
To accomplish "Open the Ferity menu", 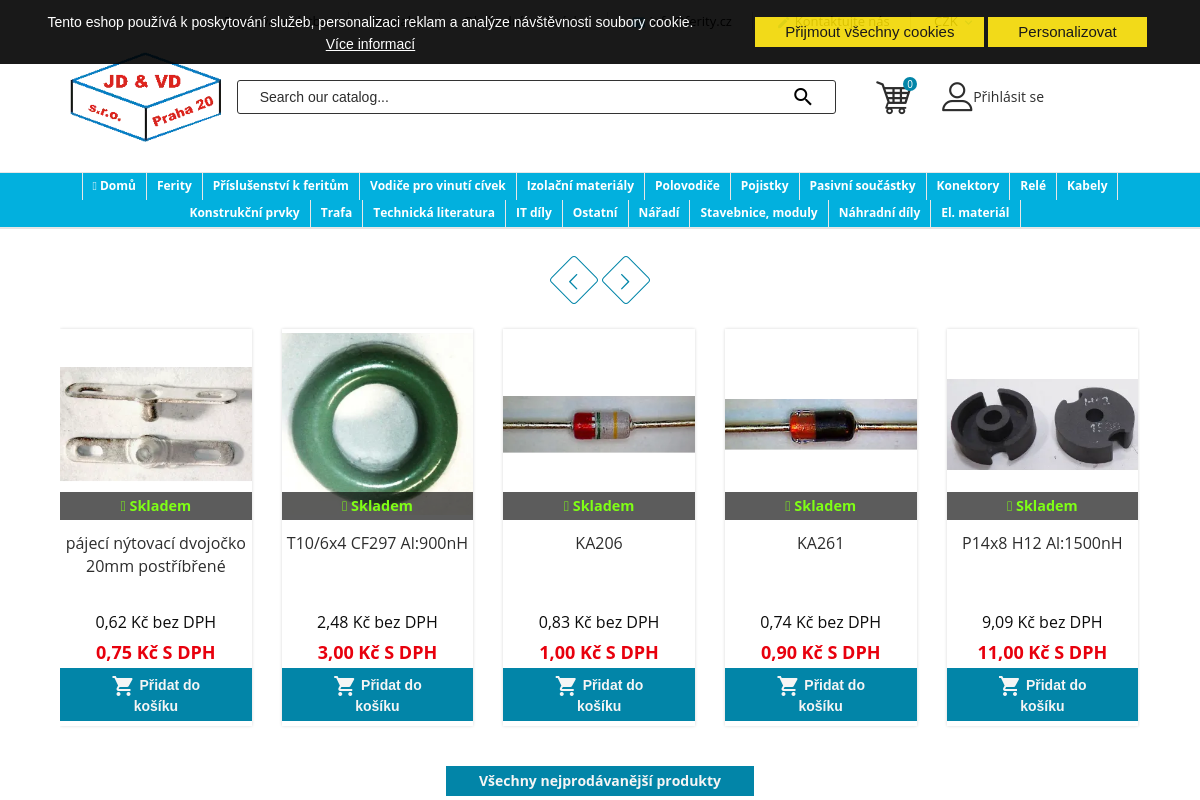I will tap(174, 186).
